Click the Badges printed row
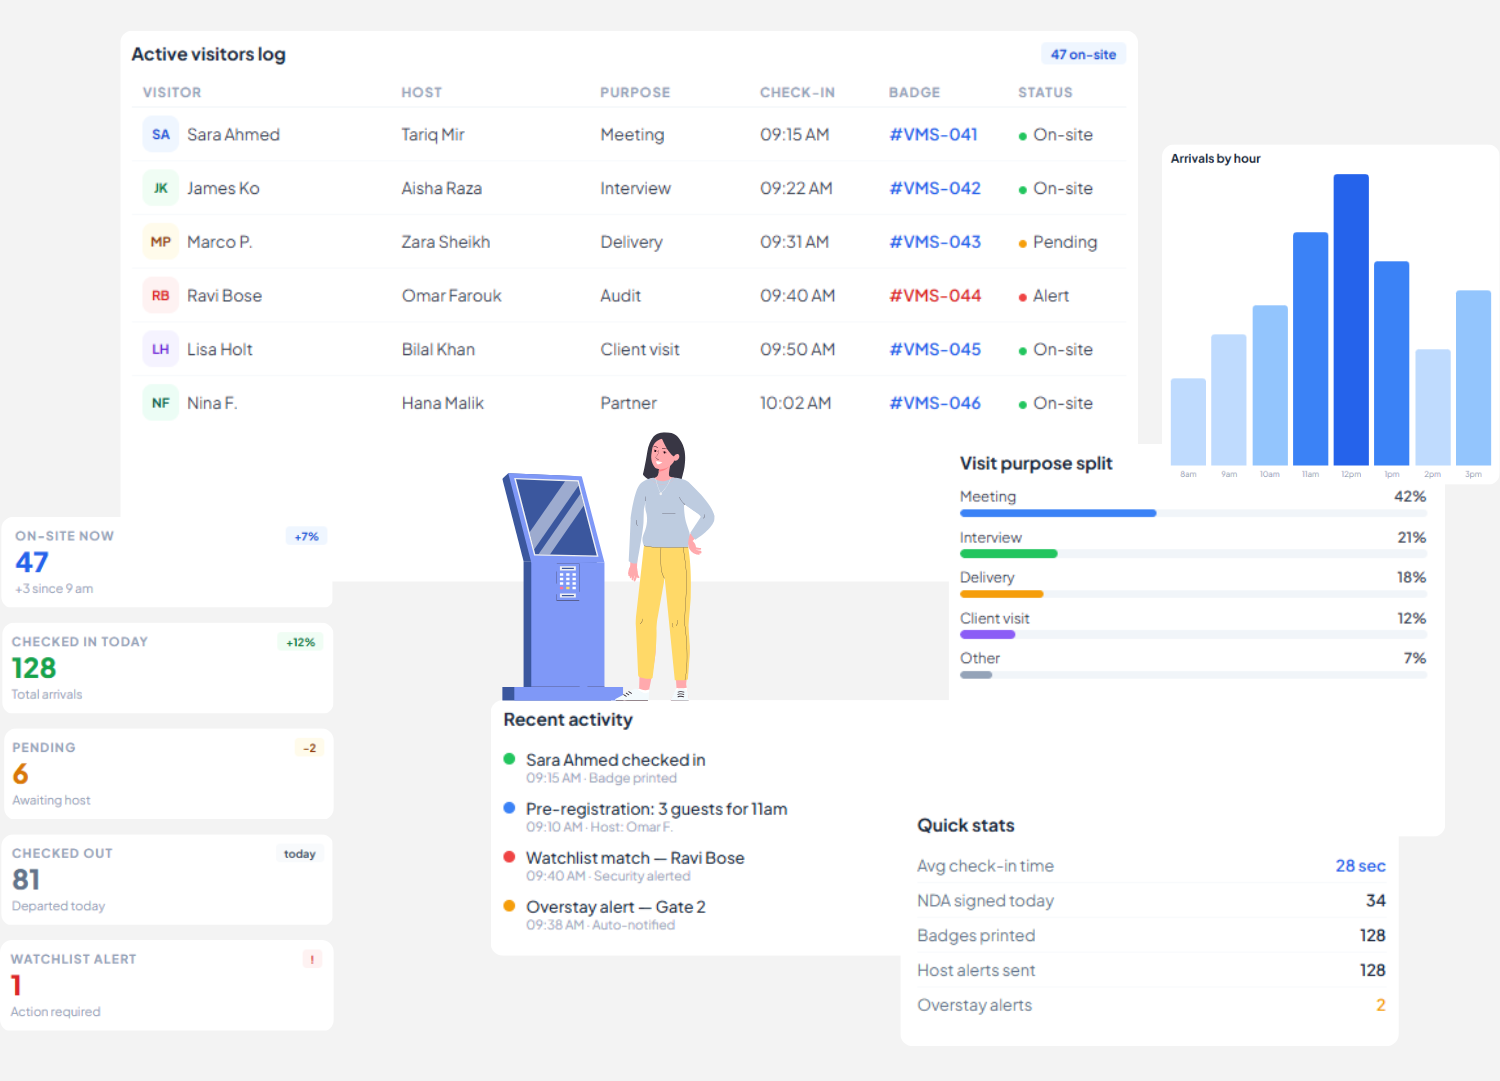 tap(1151, 936)
